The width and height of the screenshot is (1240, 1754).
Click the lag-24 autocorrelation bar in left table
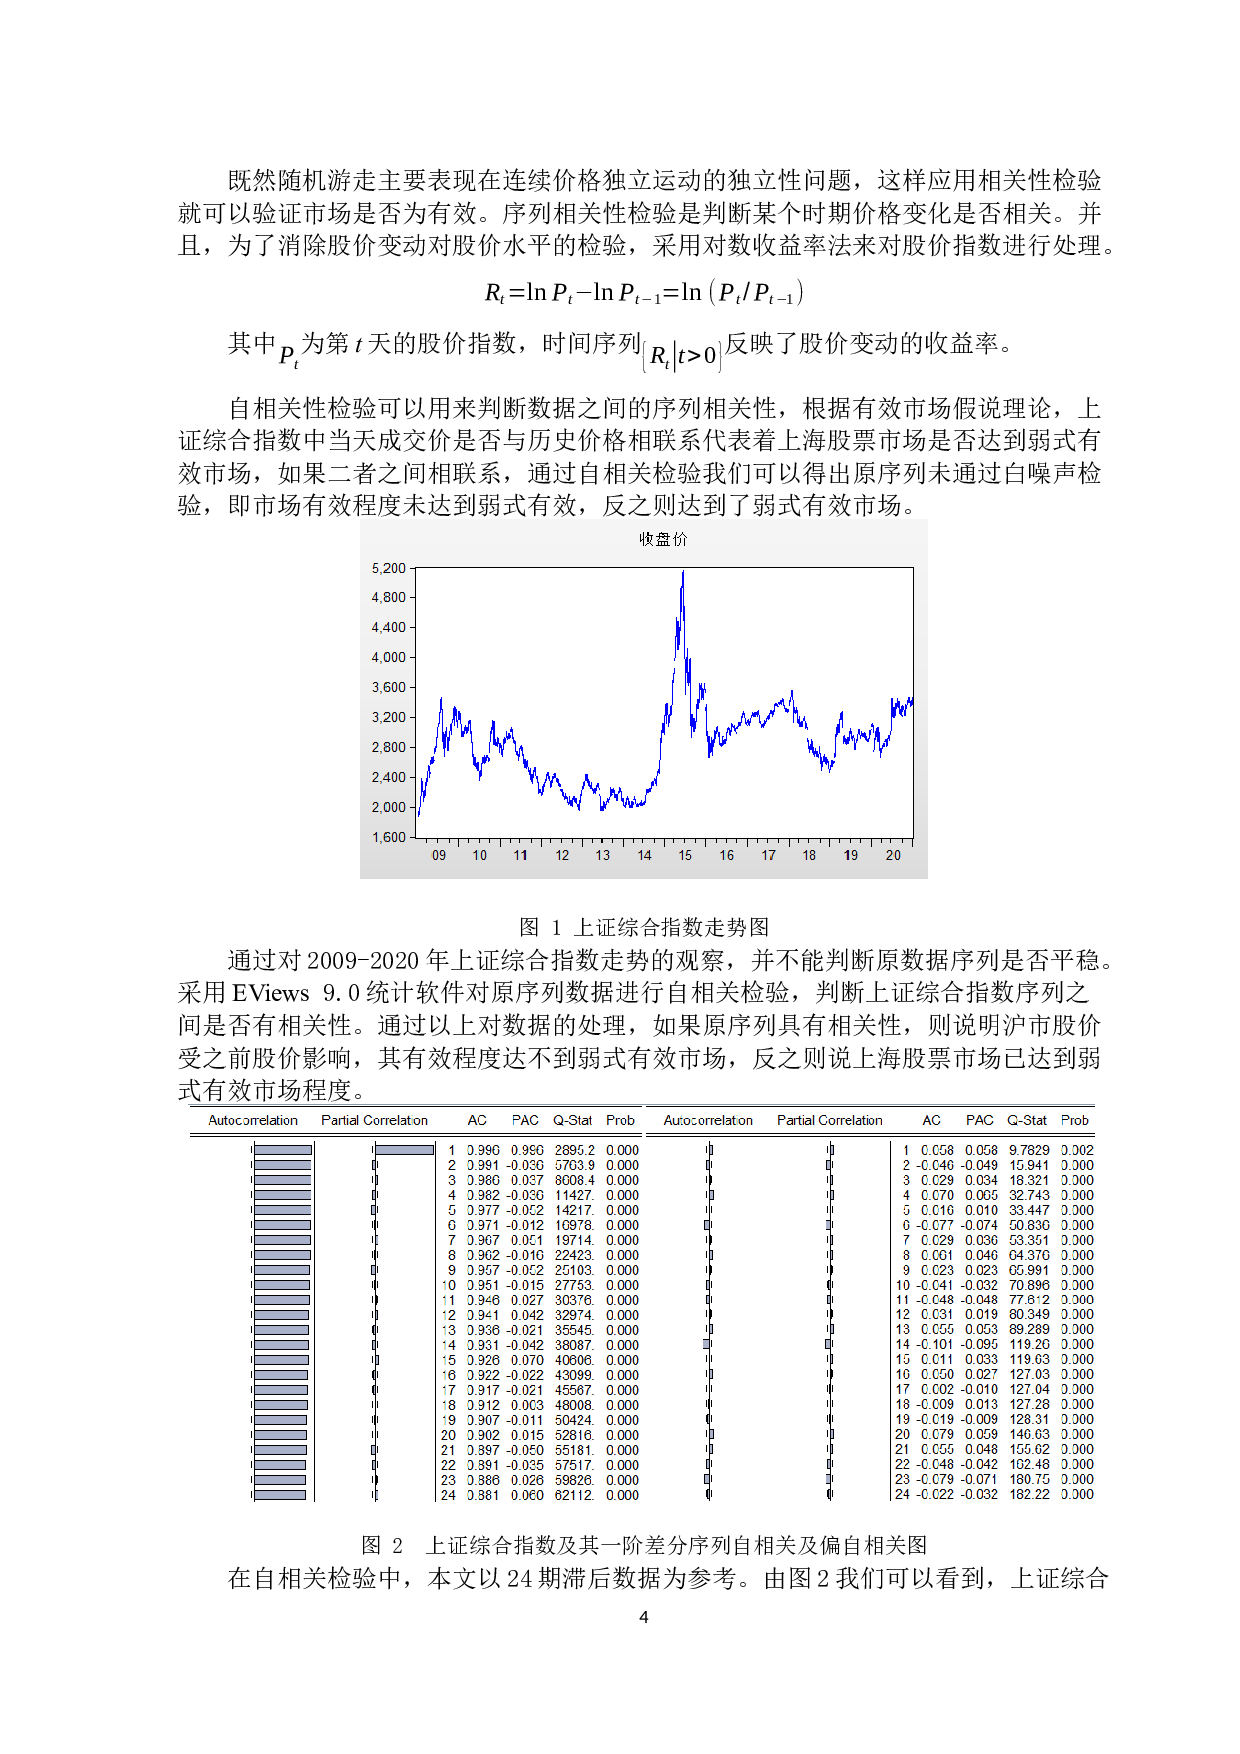280,1495
